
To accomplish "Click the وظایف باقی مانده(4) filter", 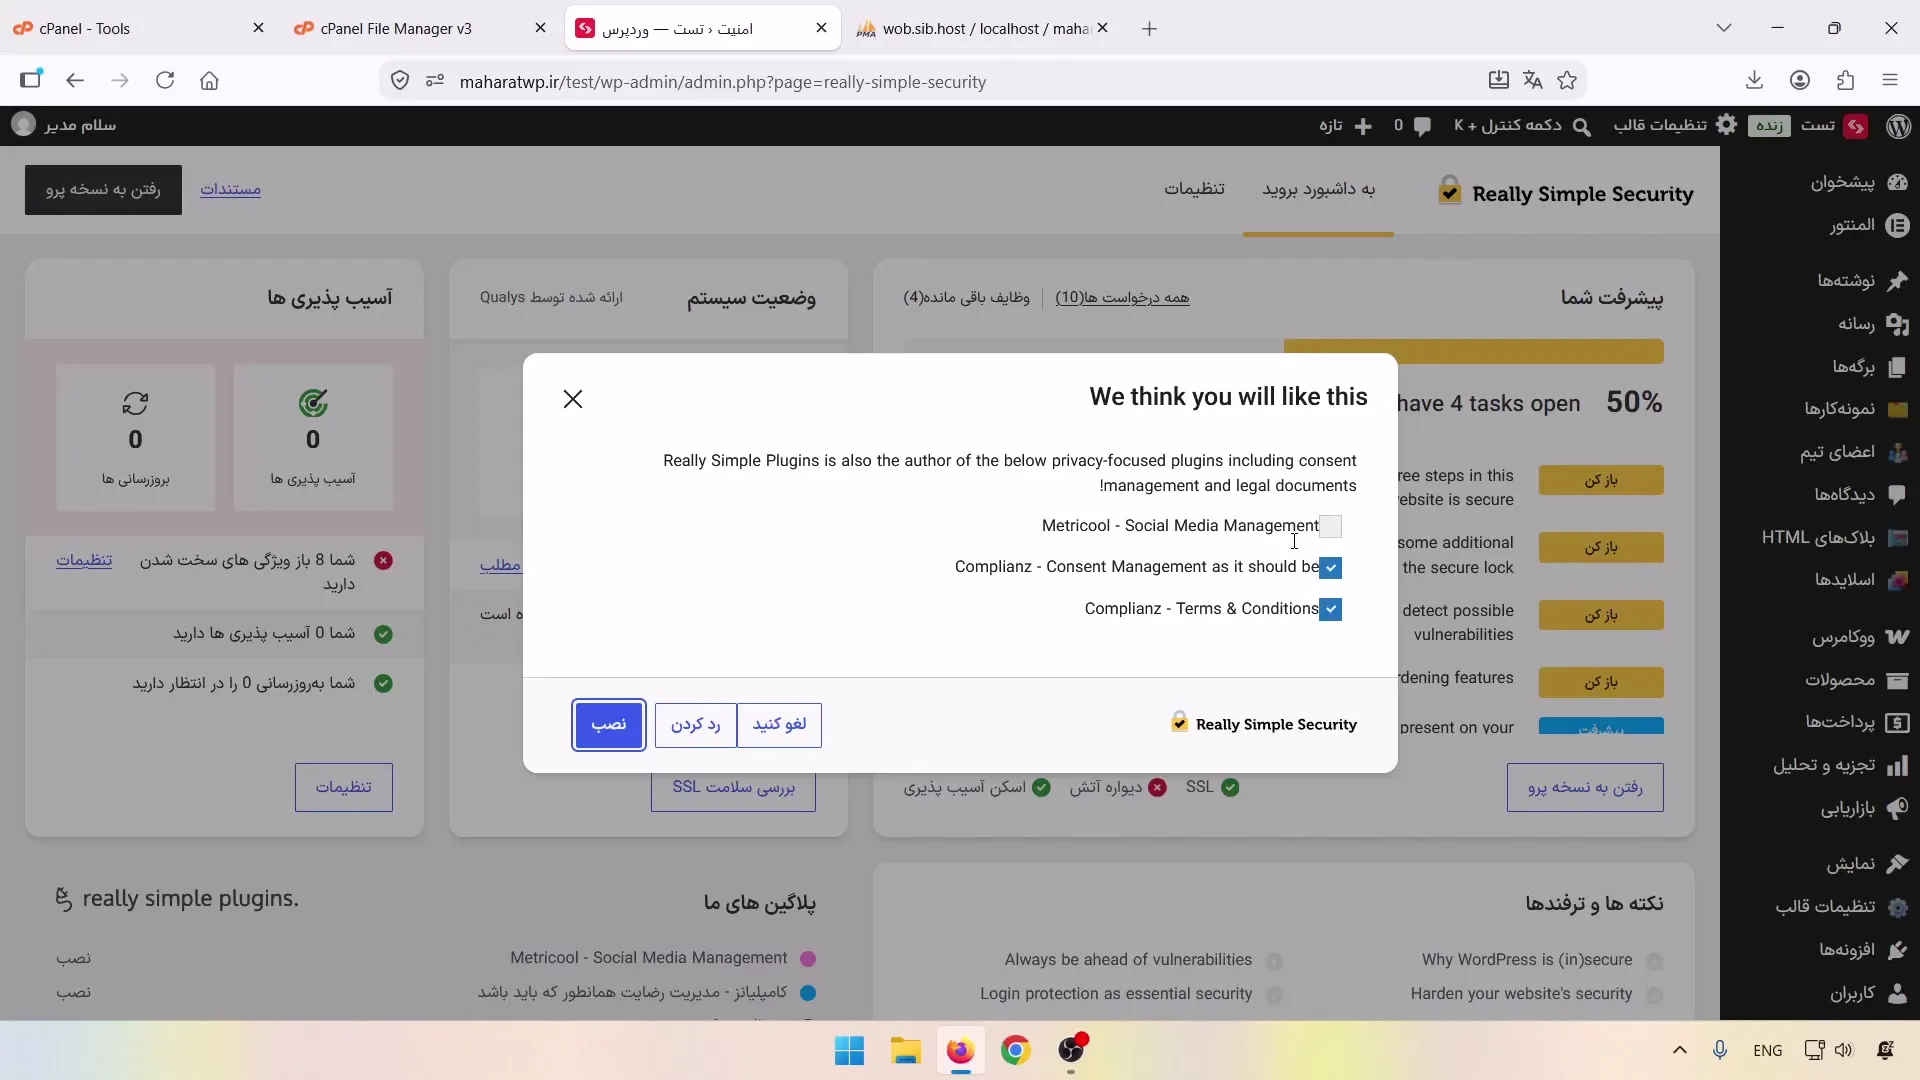I will 967,297.
